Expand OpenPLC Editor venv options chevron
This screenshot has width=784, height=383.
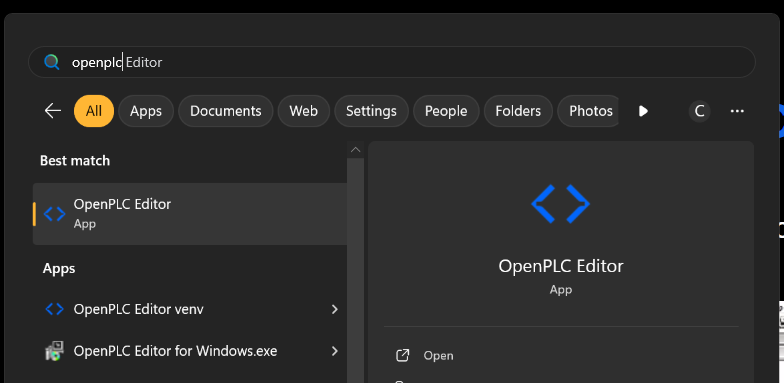[x=334, y=310]
